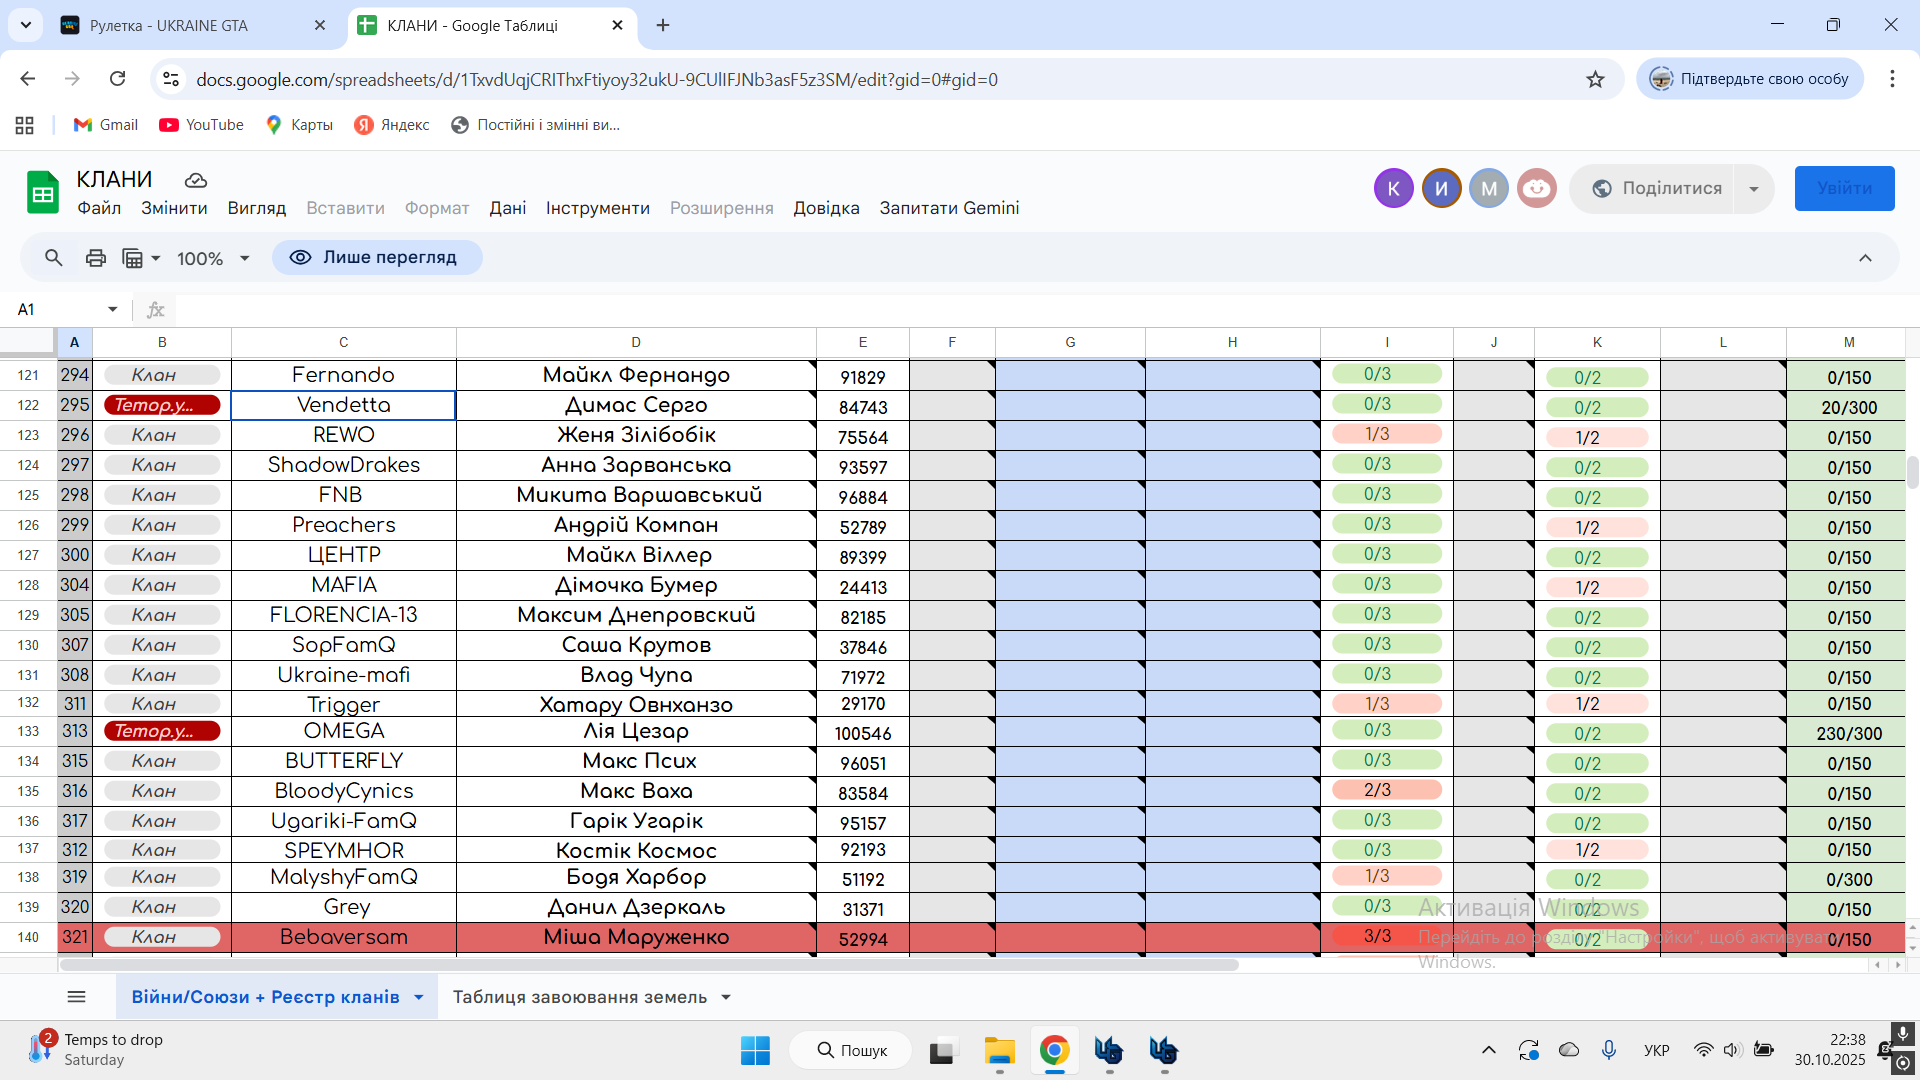Expand the Name Box A1 dropdown
The width and height of the screenshot is (1920, 1080).
[112, 310]
